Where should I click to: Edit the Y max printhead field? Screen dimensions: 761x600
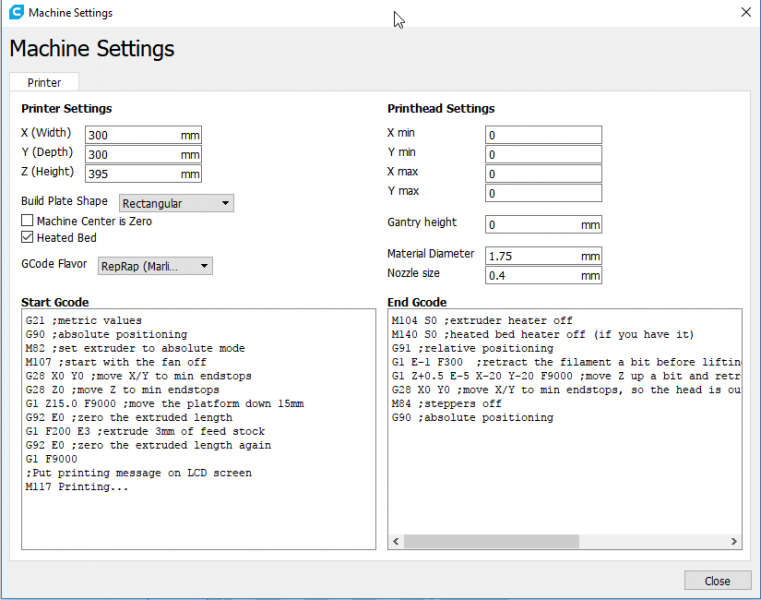(542, 193)
